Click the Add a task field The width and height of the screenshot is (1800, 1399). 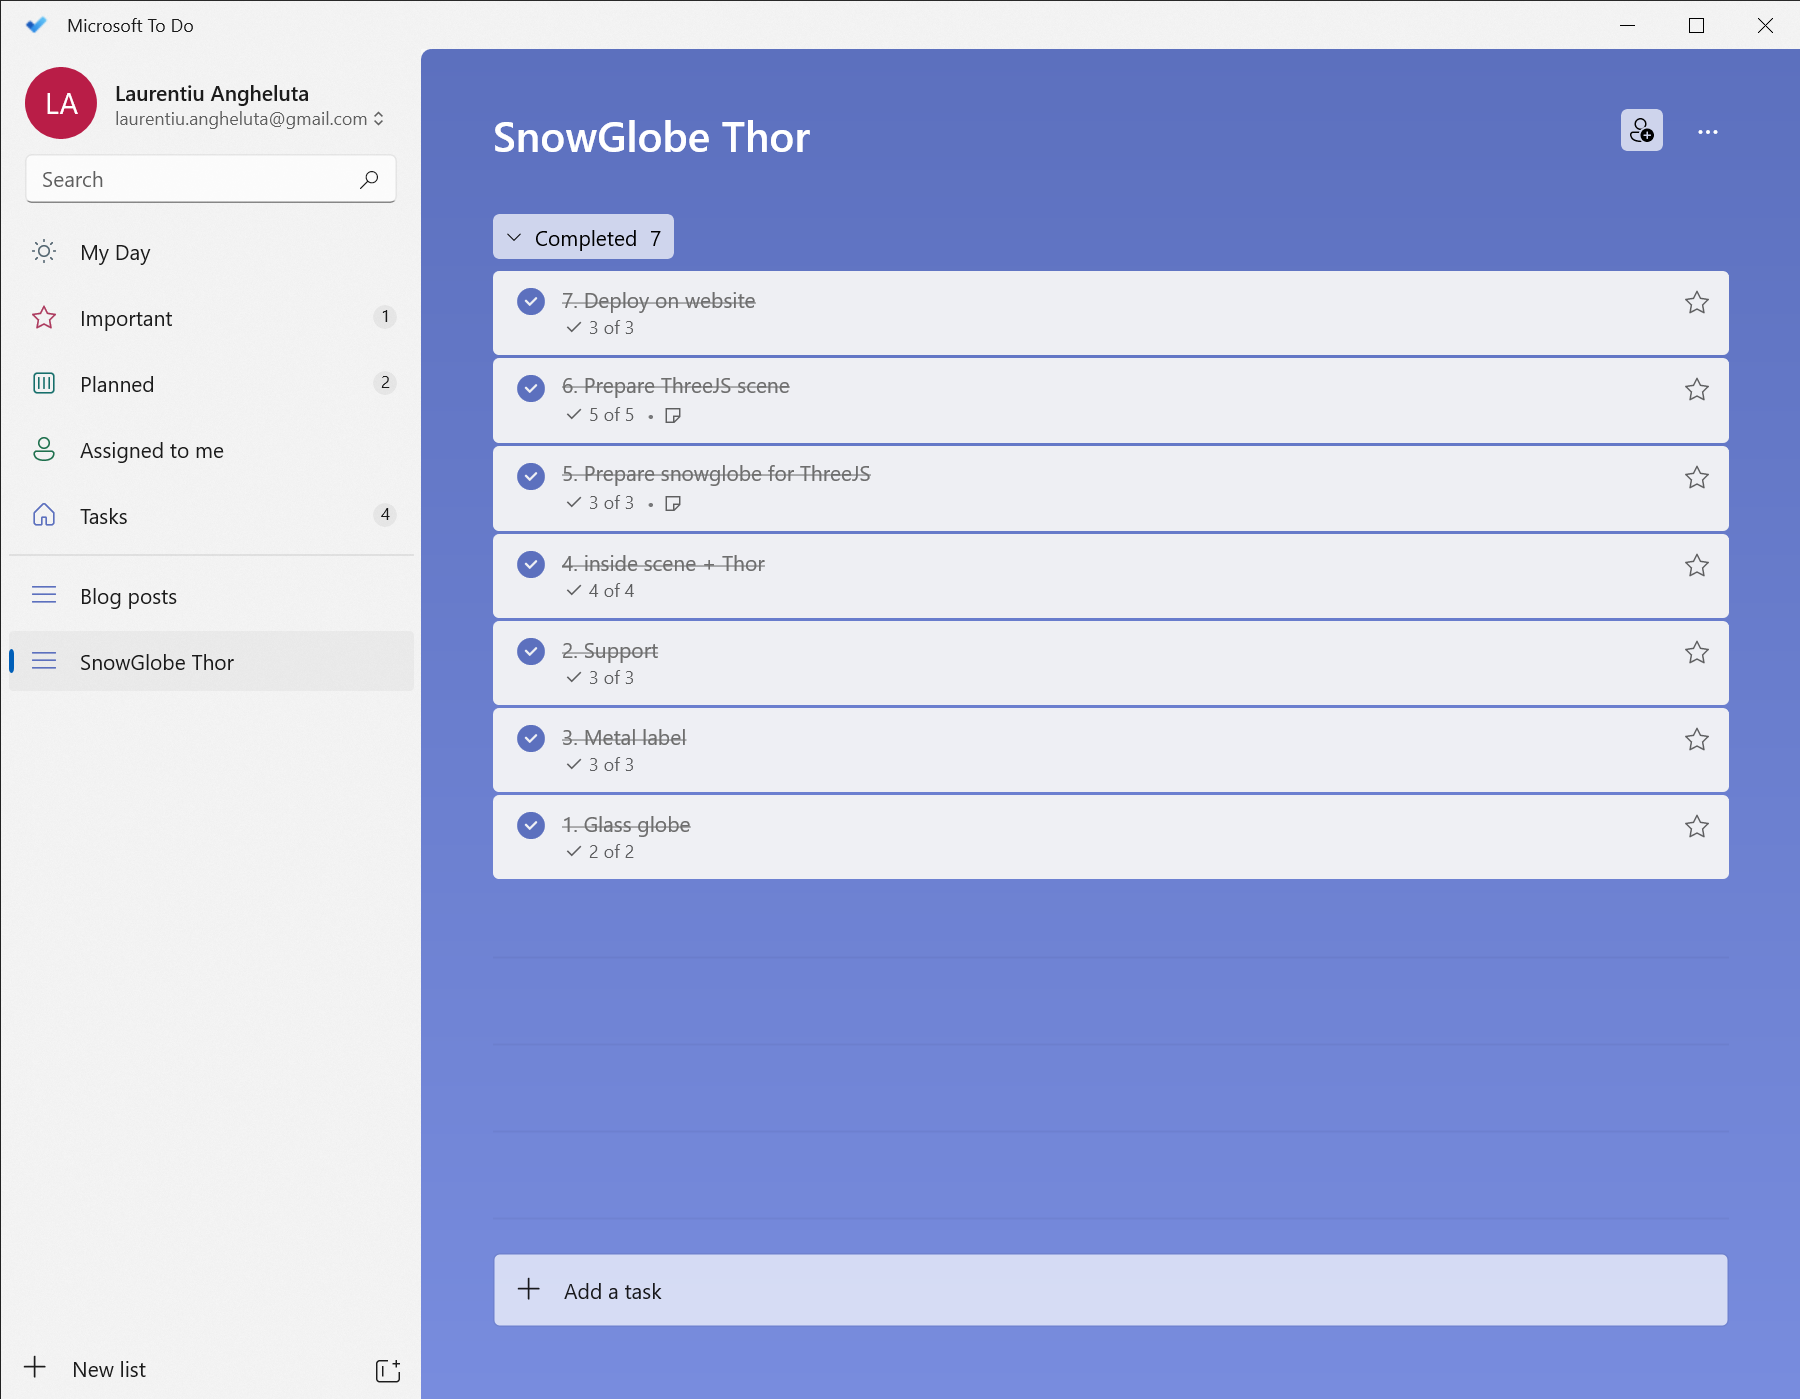(x=1110, y=1291)
